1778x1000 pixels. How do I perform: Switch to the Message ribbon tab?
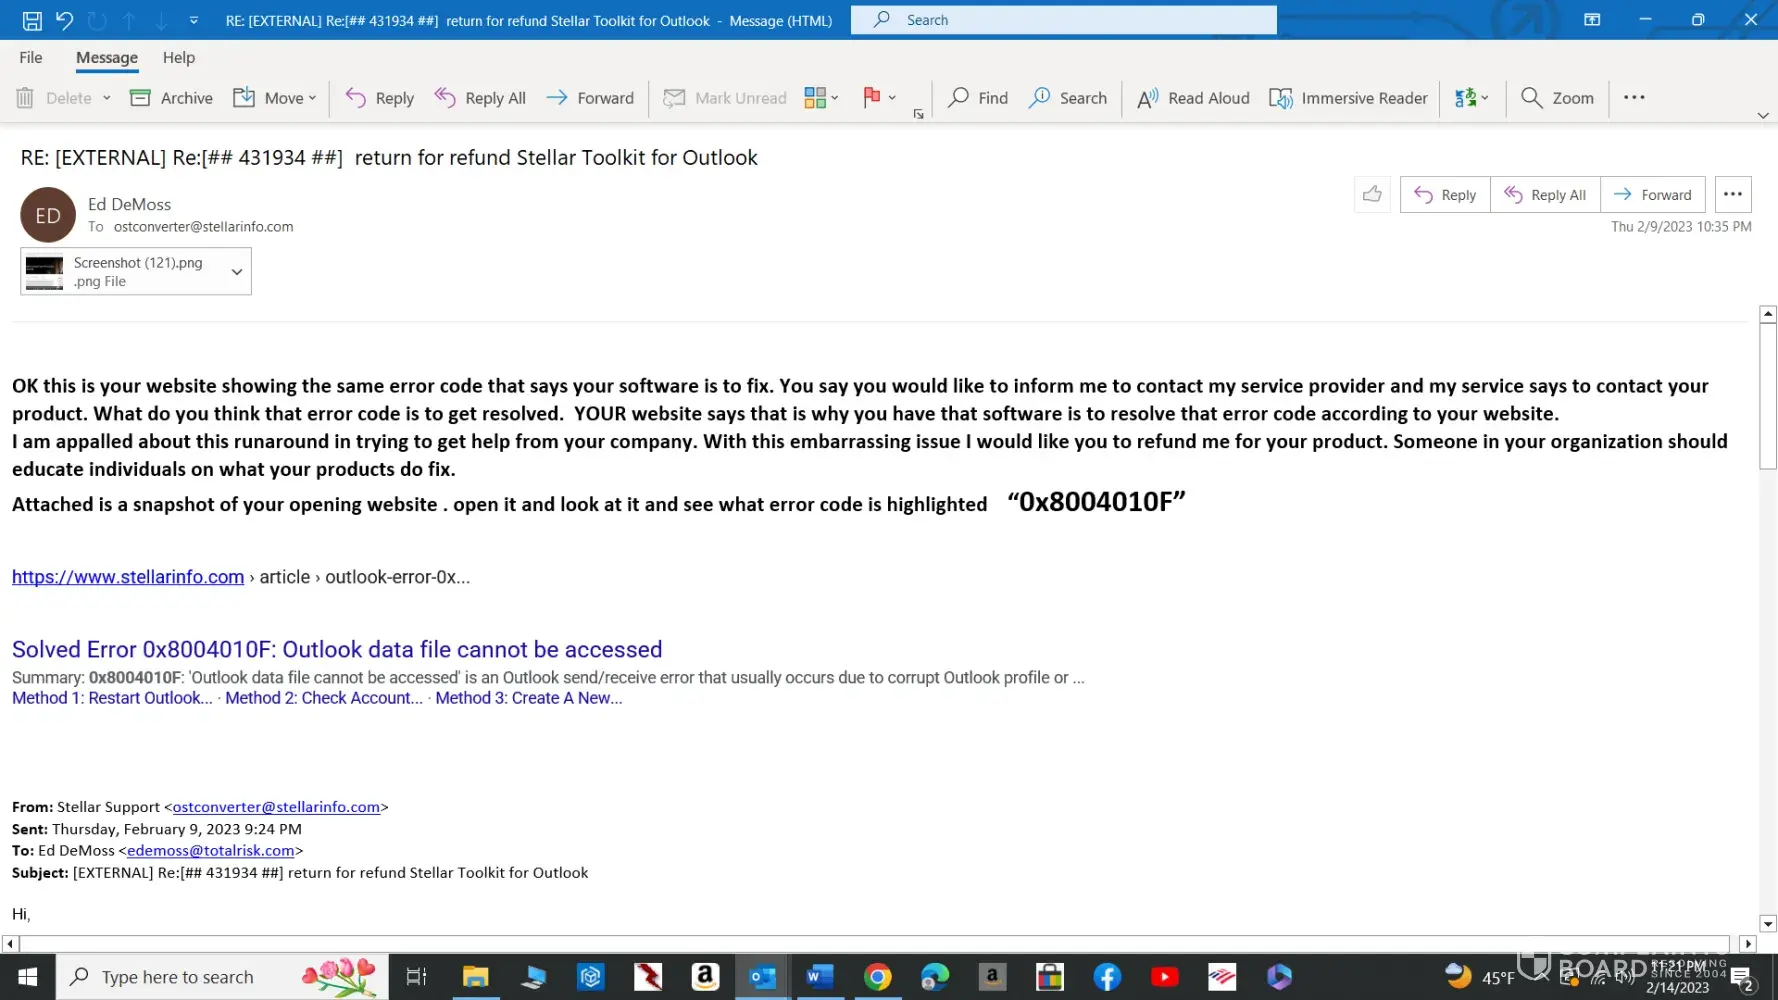[x=107, y=58]
